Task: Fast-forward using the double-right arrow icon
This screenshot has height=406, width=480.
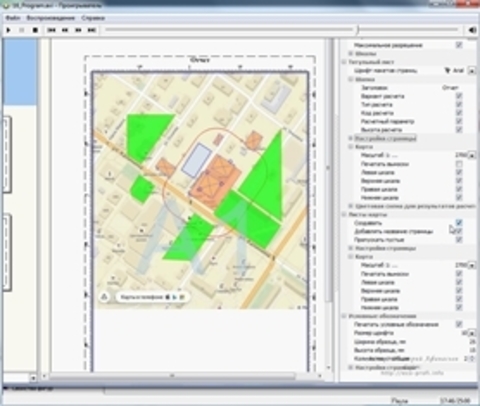Action: pyautogui.click(x=78, y=30)
